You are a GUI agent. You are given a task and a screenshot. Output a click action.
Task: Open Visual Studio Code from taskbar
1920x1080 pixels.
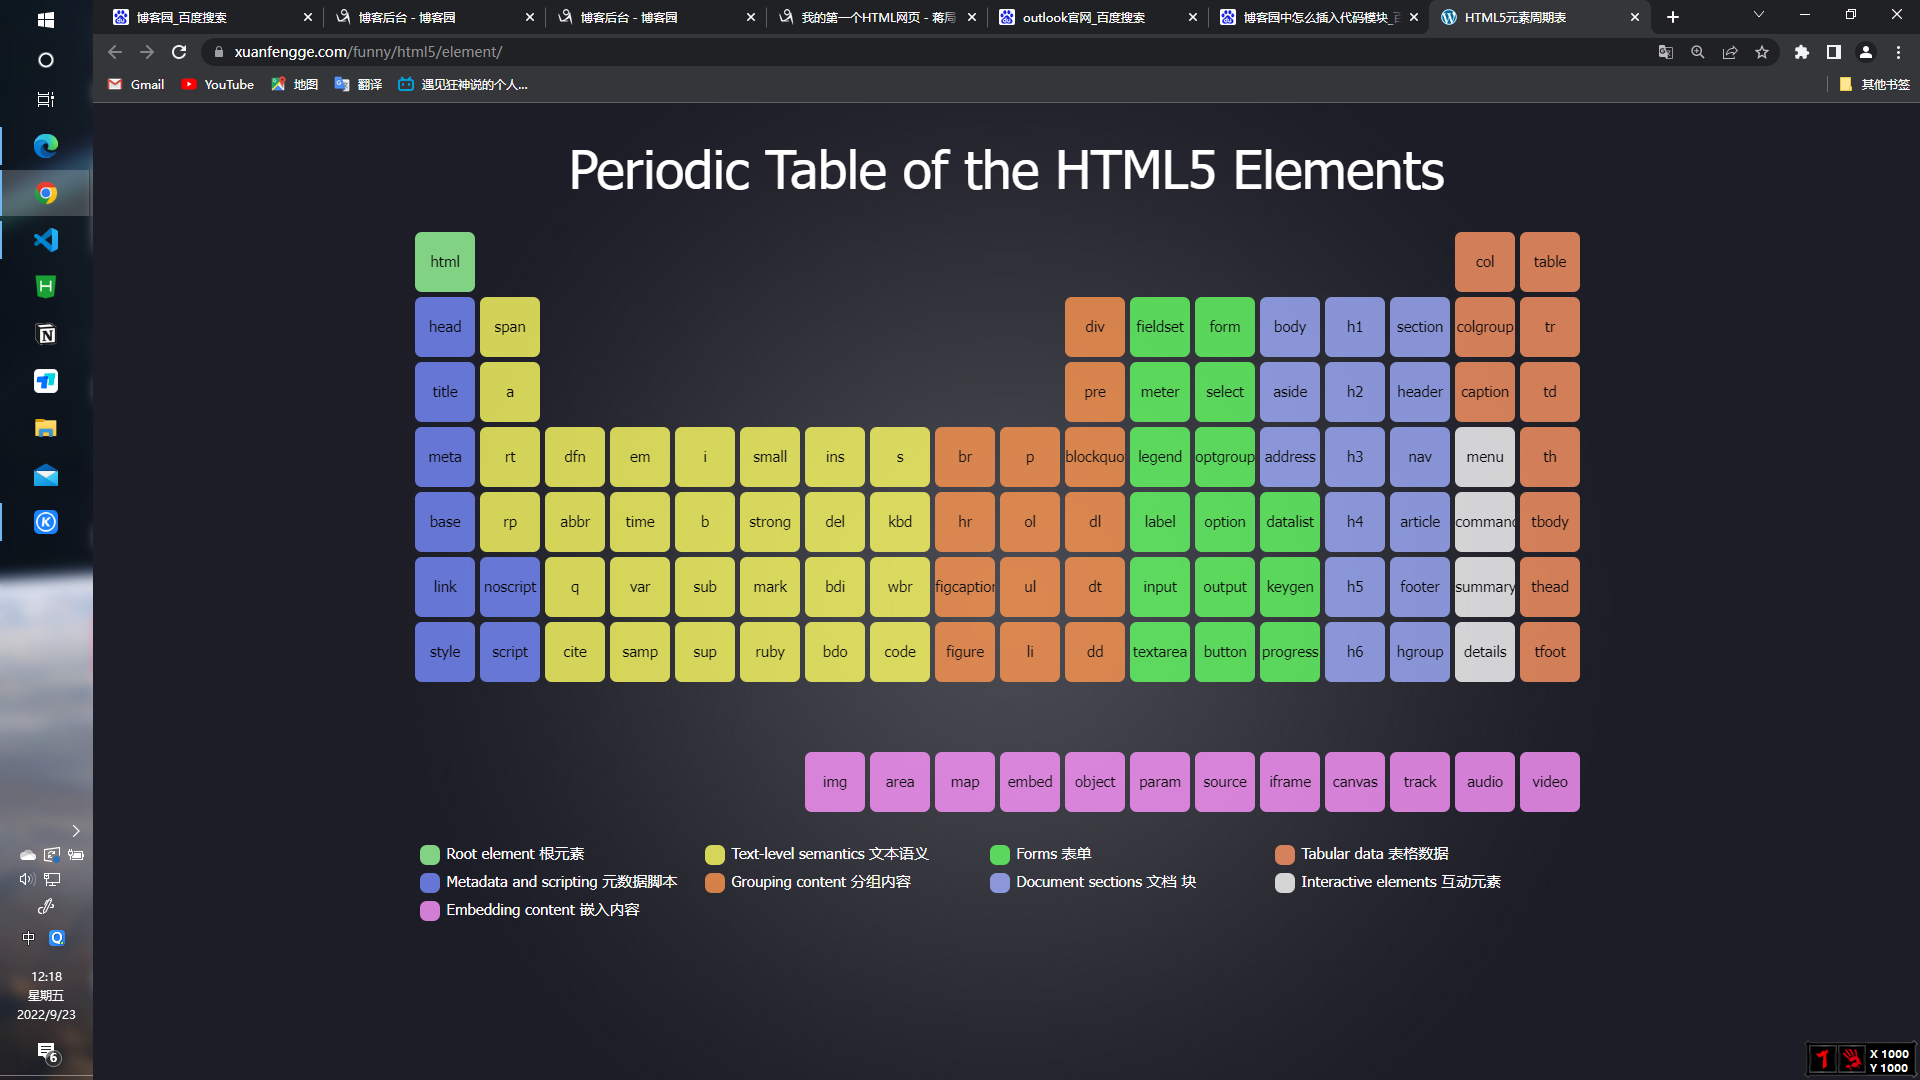pos(46,240)
